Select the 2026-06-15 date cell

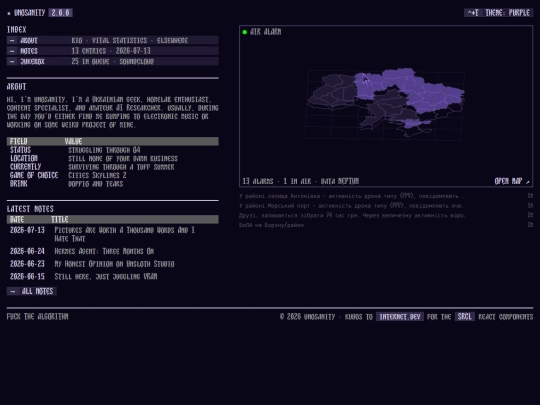27,276
